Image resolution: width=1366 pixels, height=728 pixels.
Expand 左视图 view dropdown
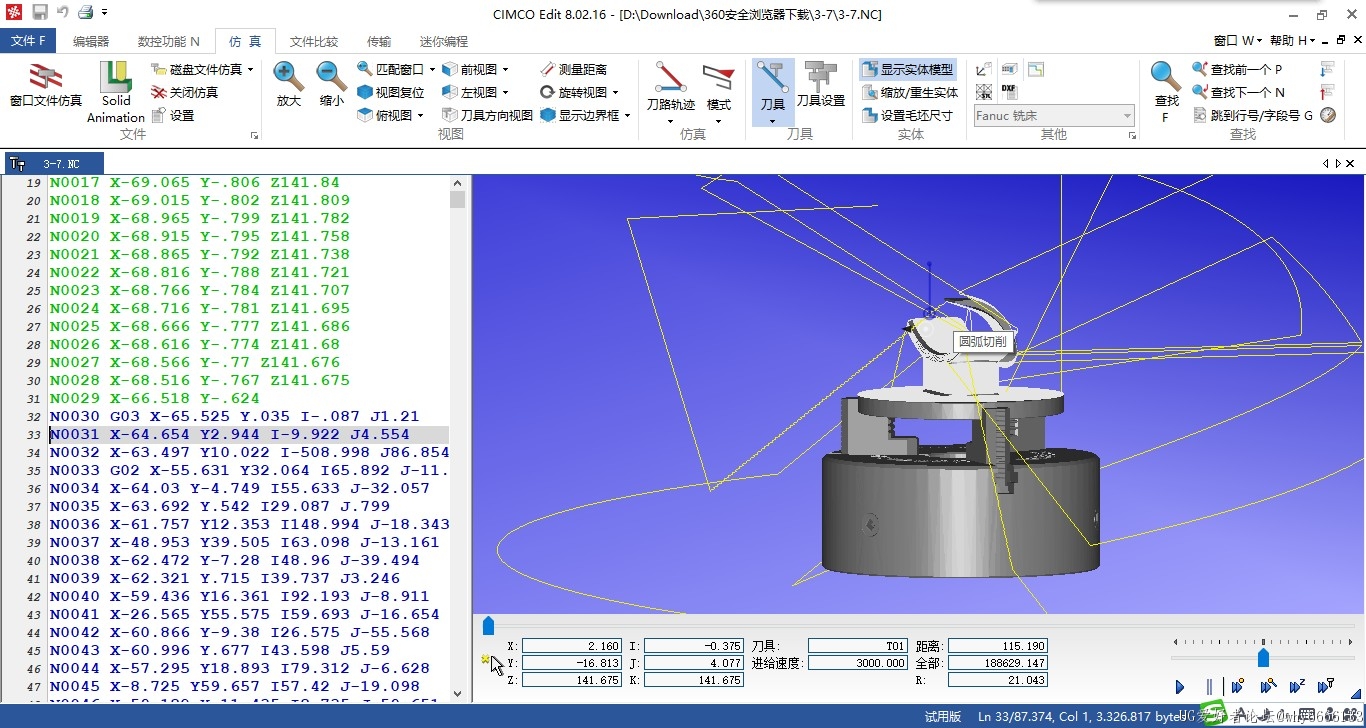505,92
